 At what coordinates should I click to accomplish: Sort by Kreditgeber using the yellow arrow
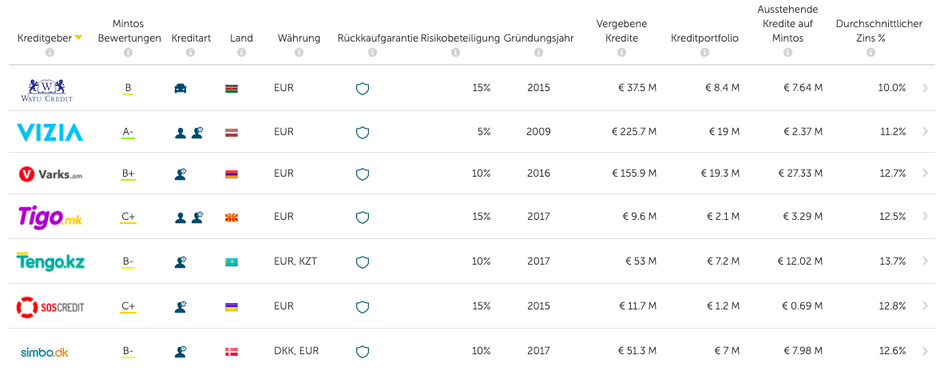click(78, 38)
